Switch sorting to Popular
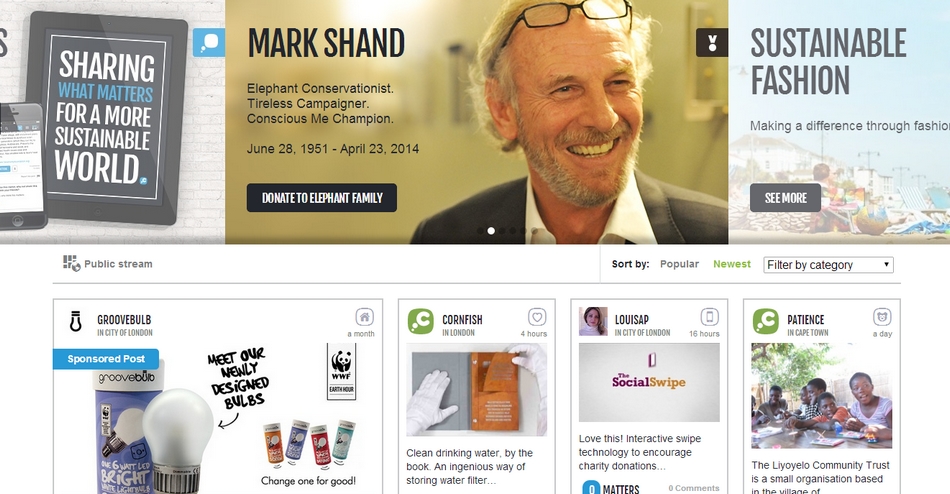This screenshot has height=494, width=950. tap(679, 264)
